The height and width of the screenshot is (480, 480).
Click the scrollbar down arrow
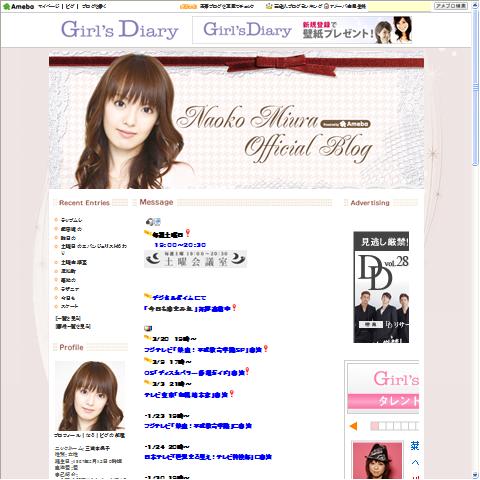[x=475, y=475]
